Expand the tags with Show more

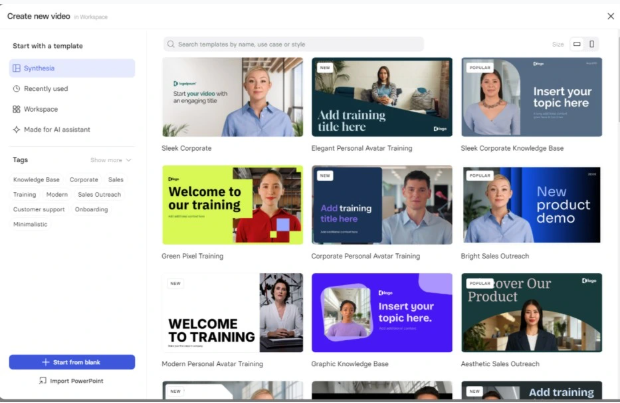(111, 160)
